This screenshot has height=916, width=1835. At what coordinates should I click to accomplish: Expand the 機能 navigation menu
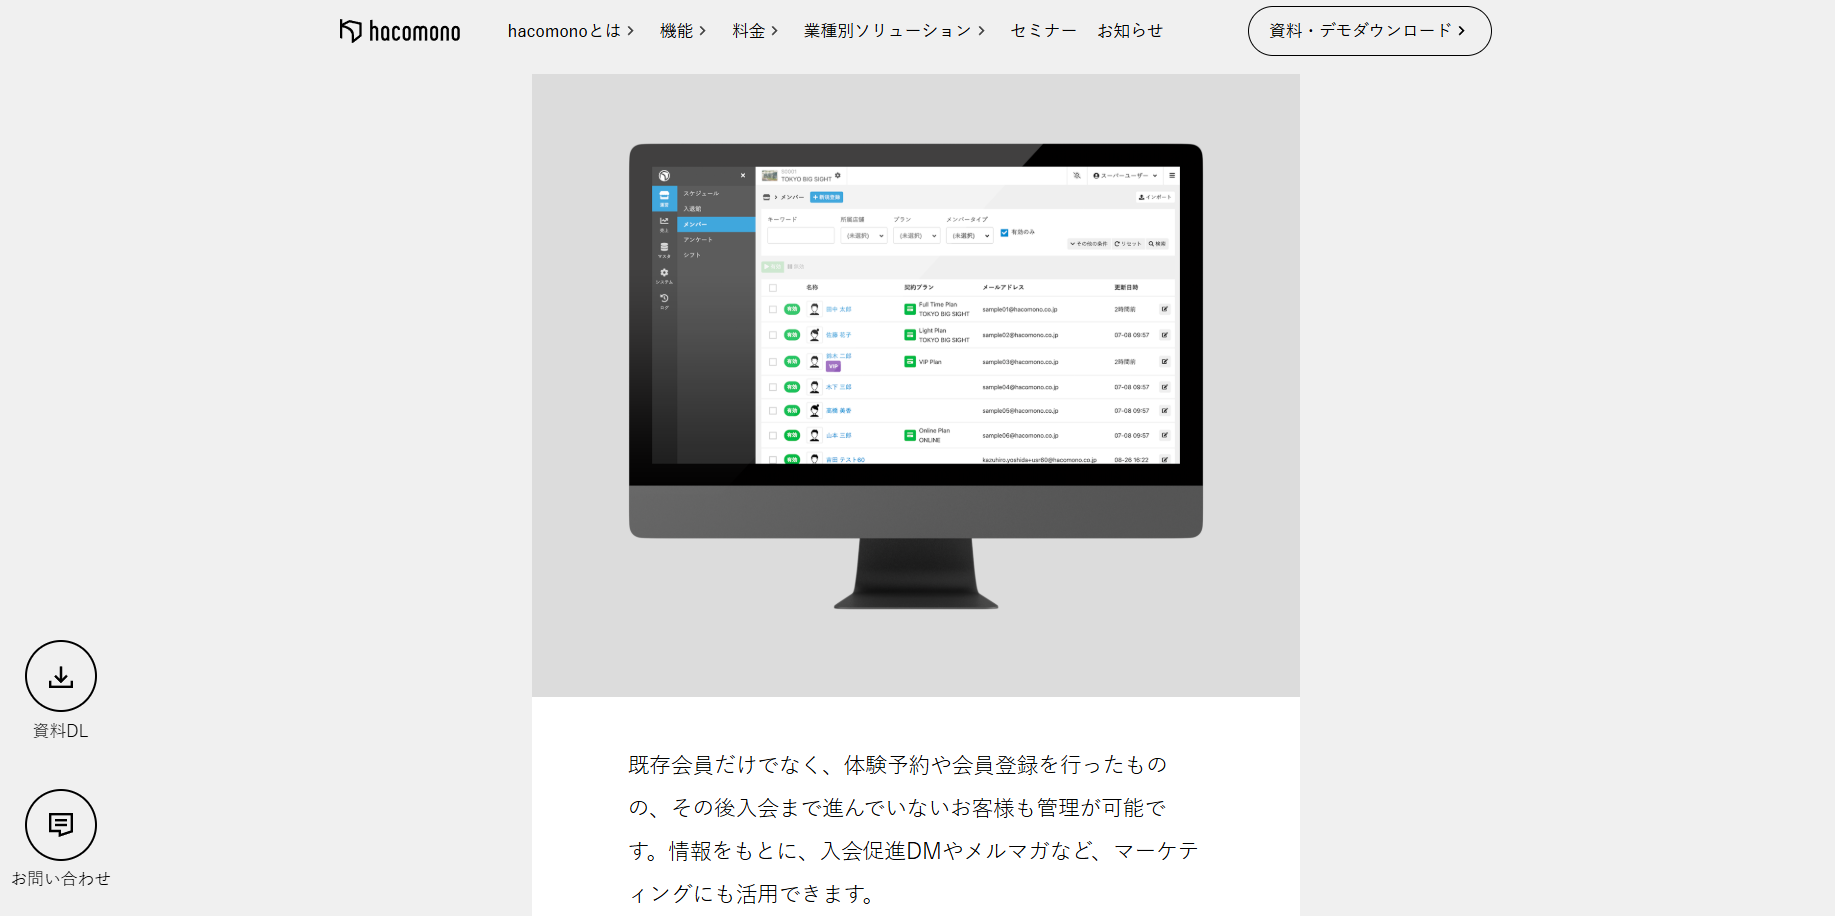coord(683,31)
